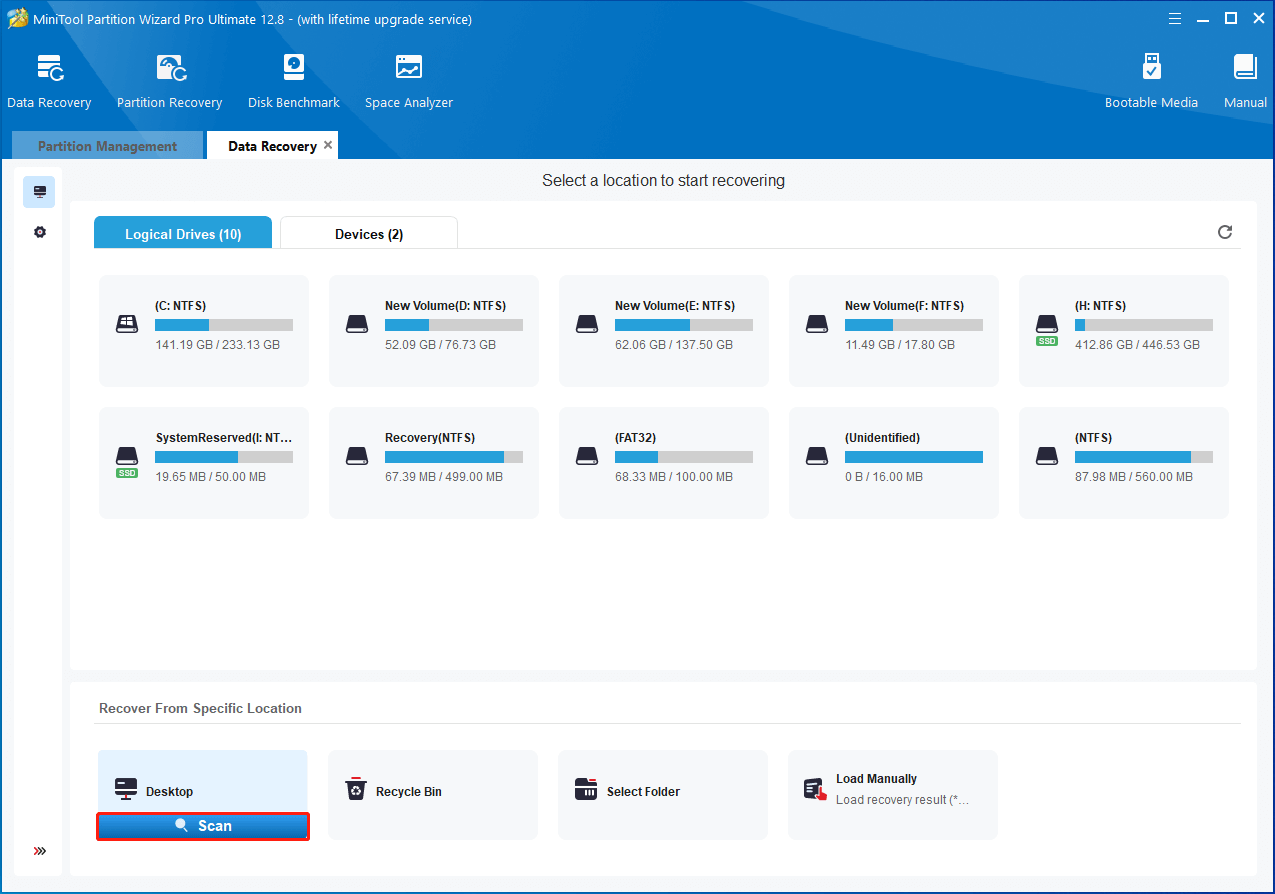Select the (C: NTFS) drive label
1275x894 pixels.
pos(181,306)
